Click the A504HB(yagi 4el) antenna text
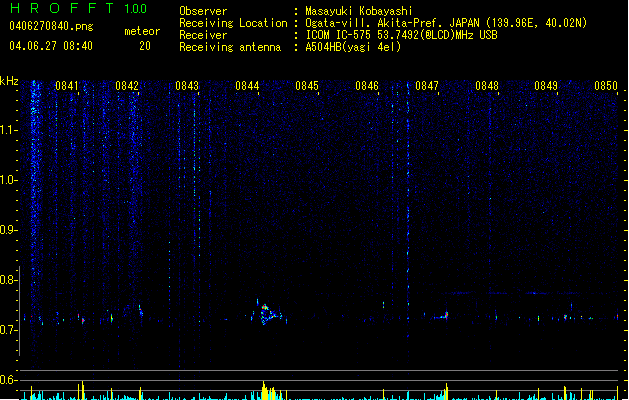This screenshot has width=629, height=400. [353, 47]
